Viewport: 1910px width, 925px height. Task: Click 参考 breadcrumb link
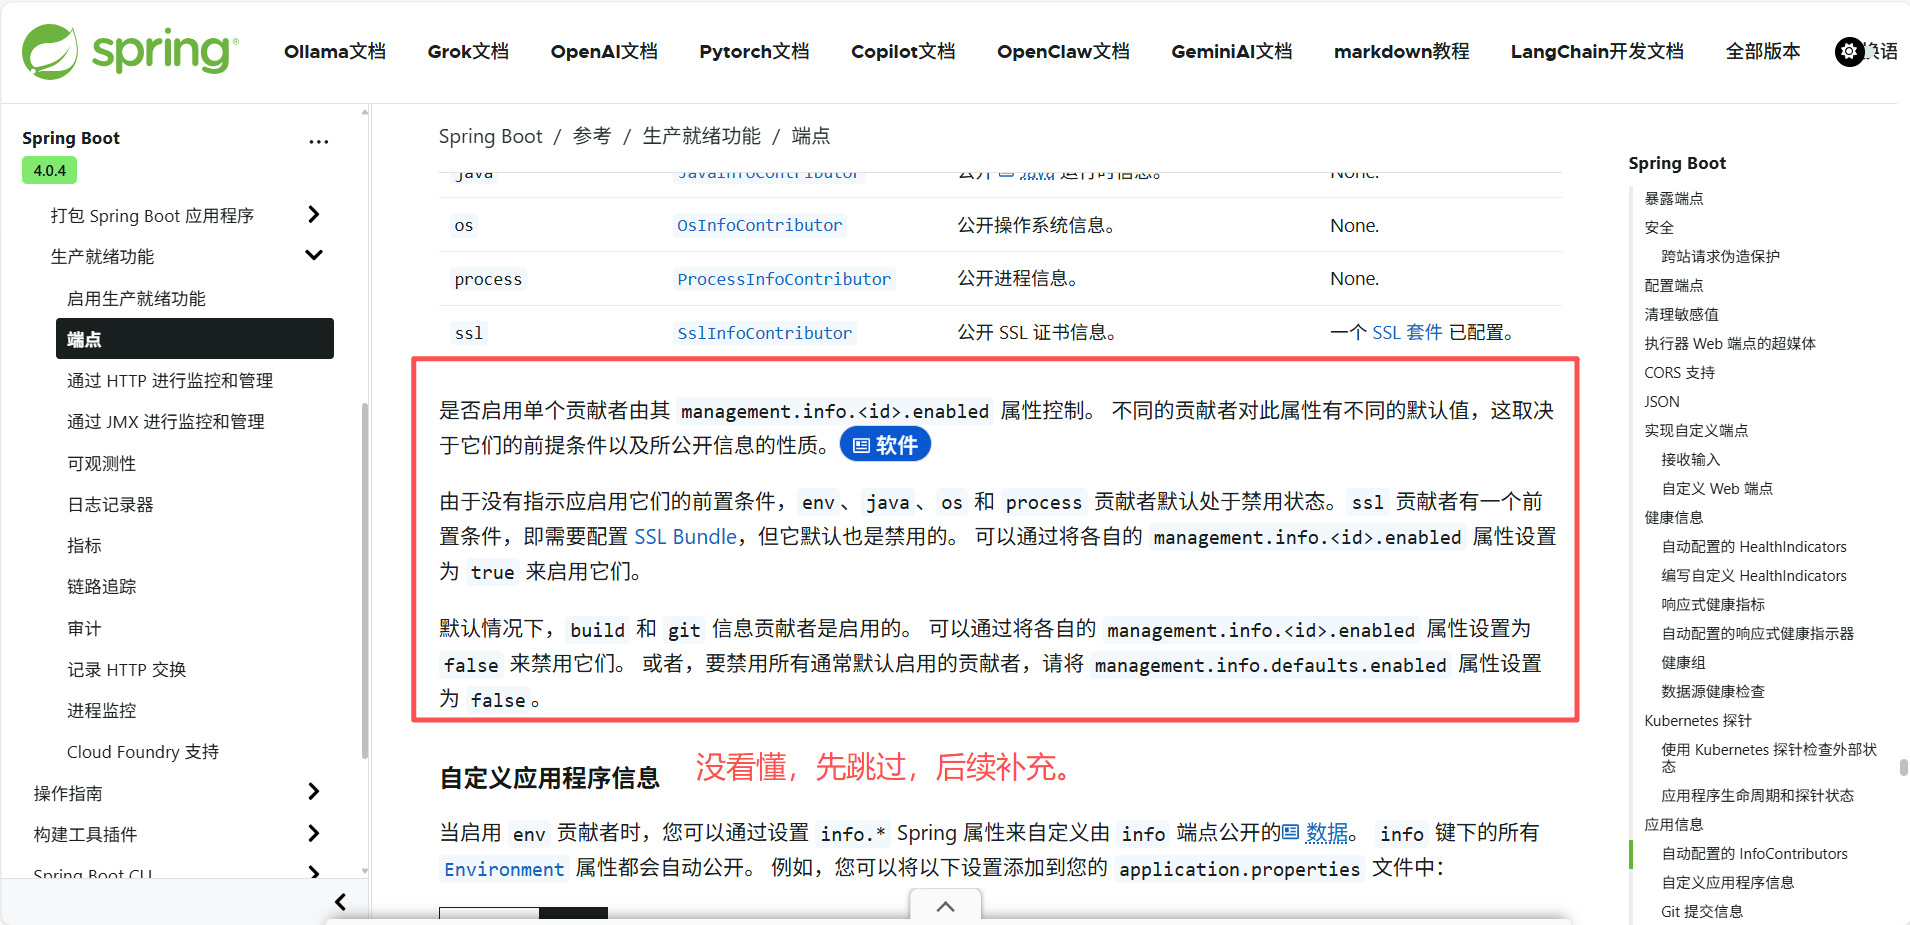[x=592, y=136]
